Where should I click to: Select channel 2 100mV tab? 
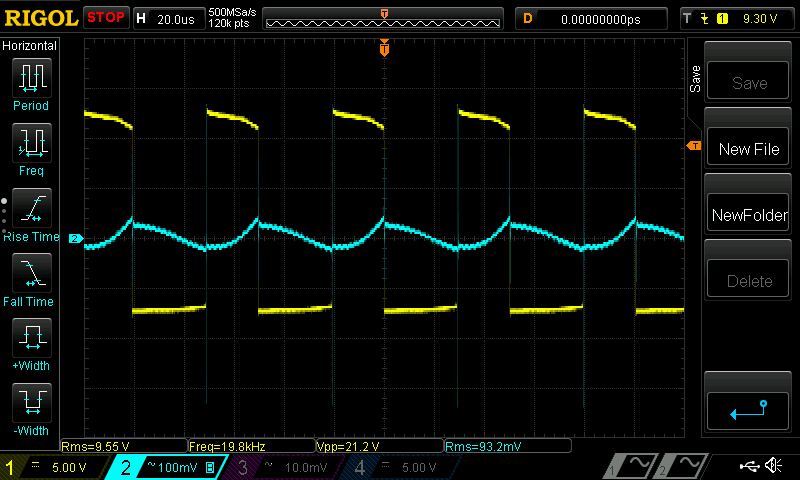click(x=168, y=467)
